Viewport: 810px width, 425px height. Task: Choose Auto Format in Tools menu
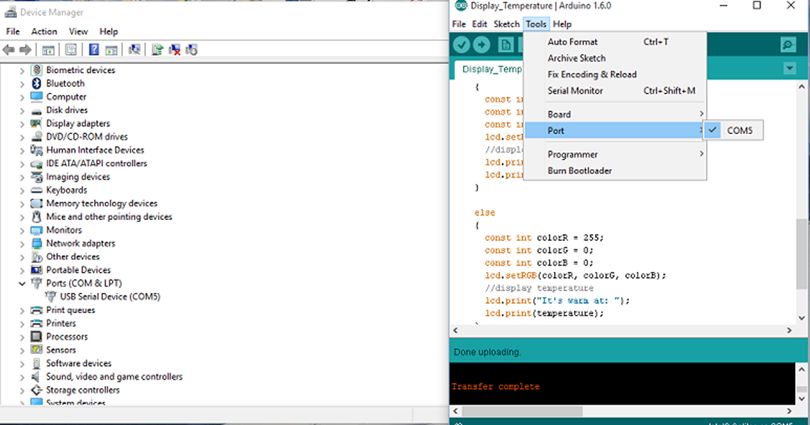click(615, 42)
